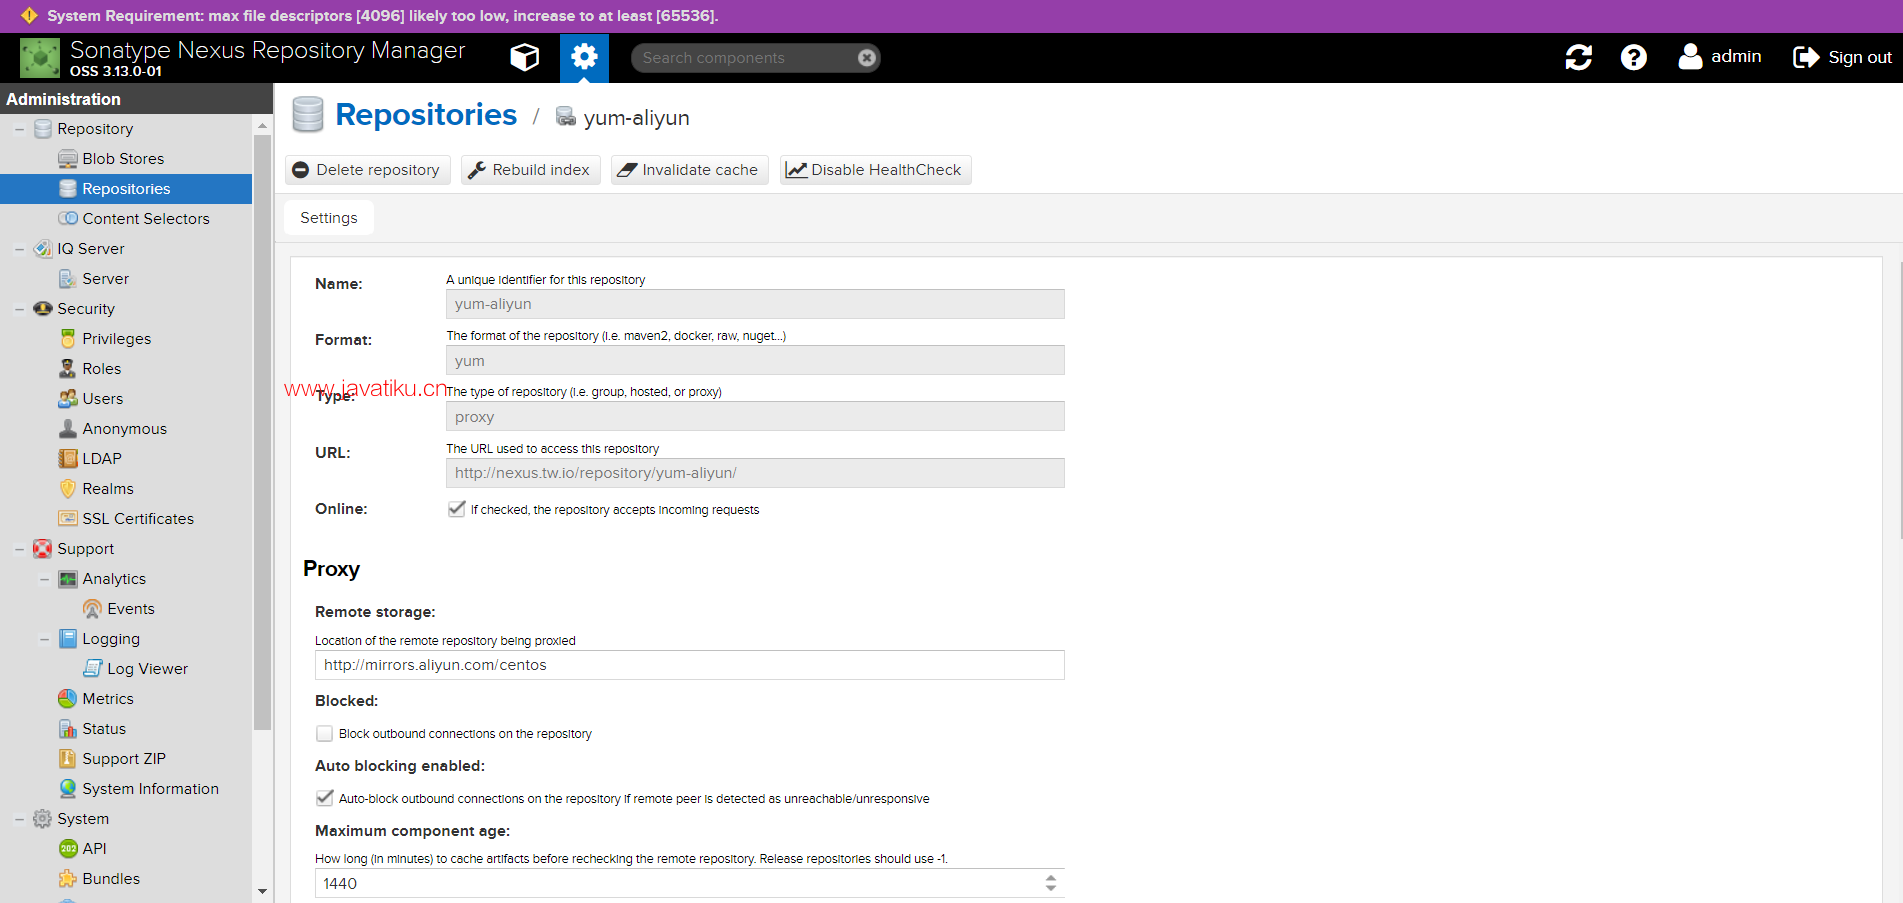
Task: Collapse the Logging tree node
Action: pyautogui.click(x=44, y=639)
